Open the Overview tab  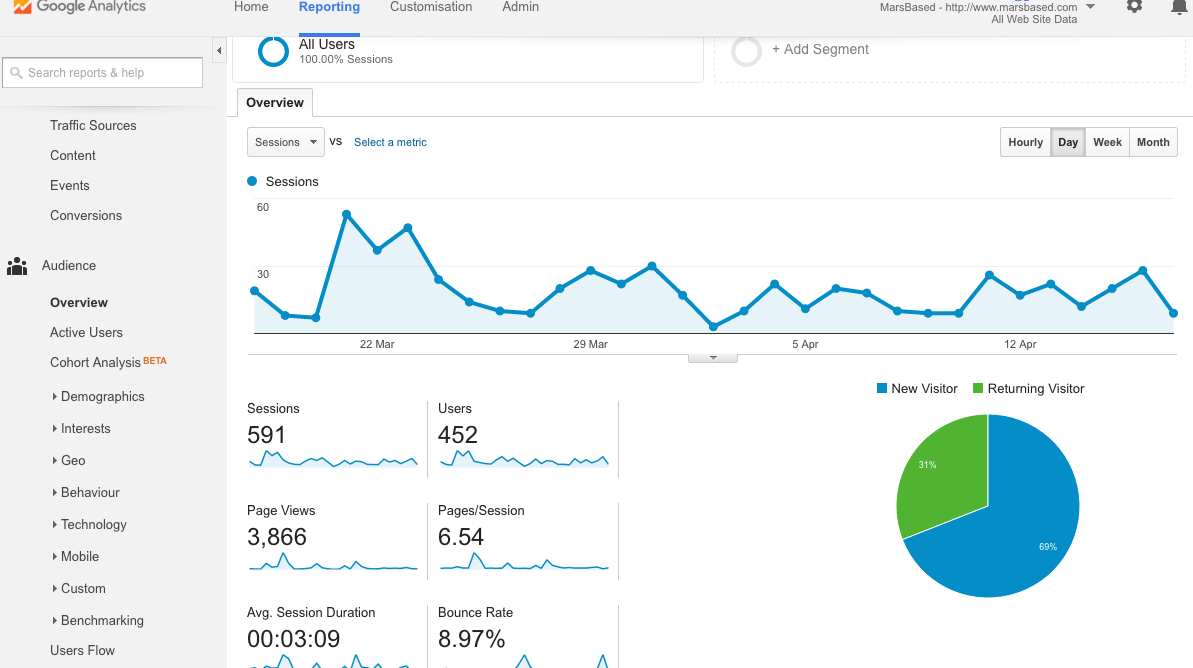click(x=274, y=102)
